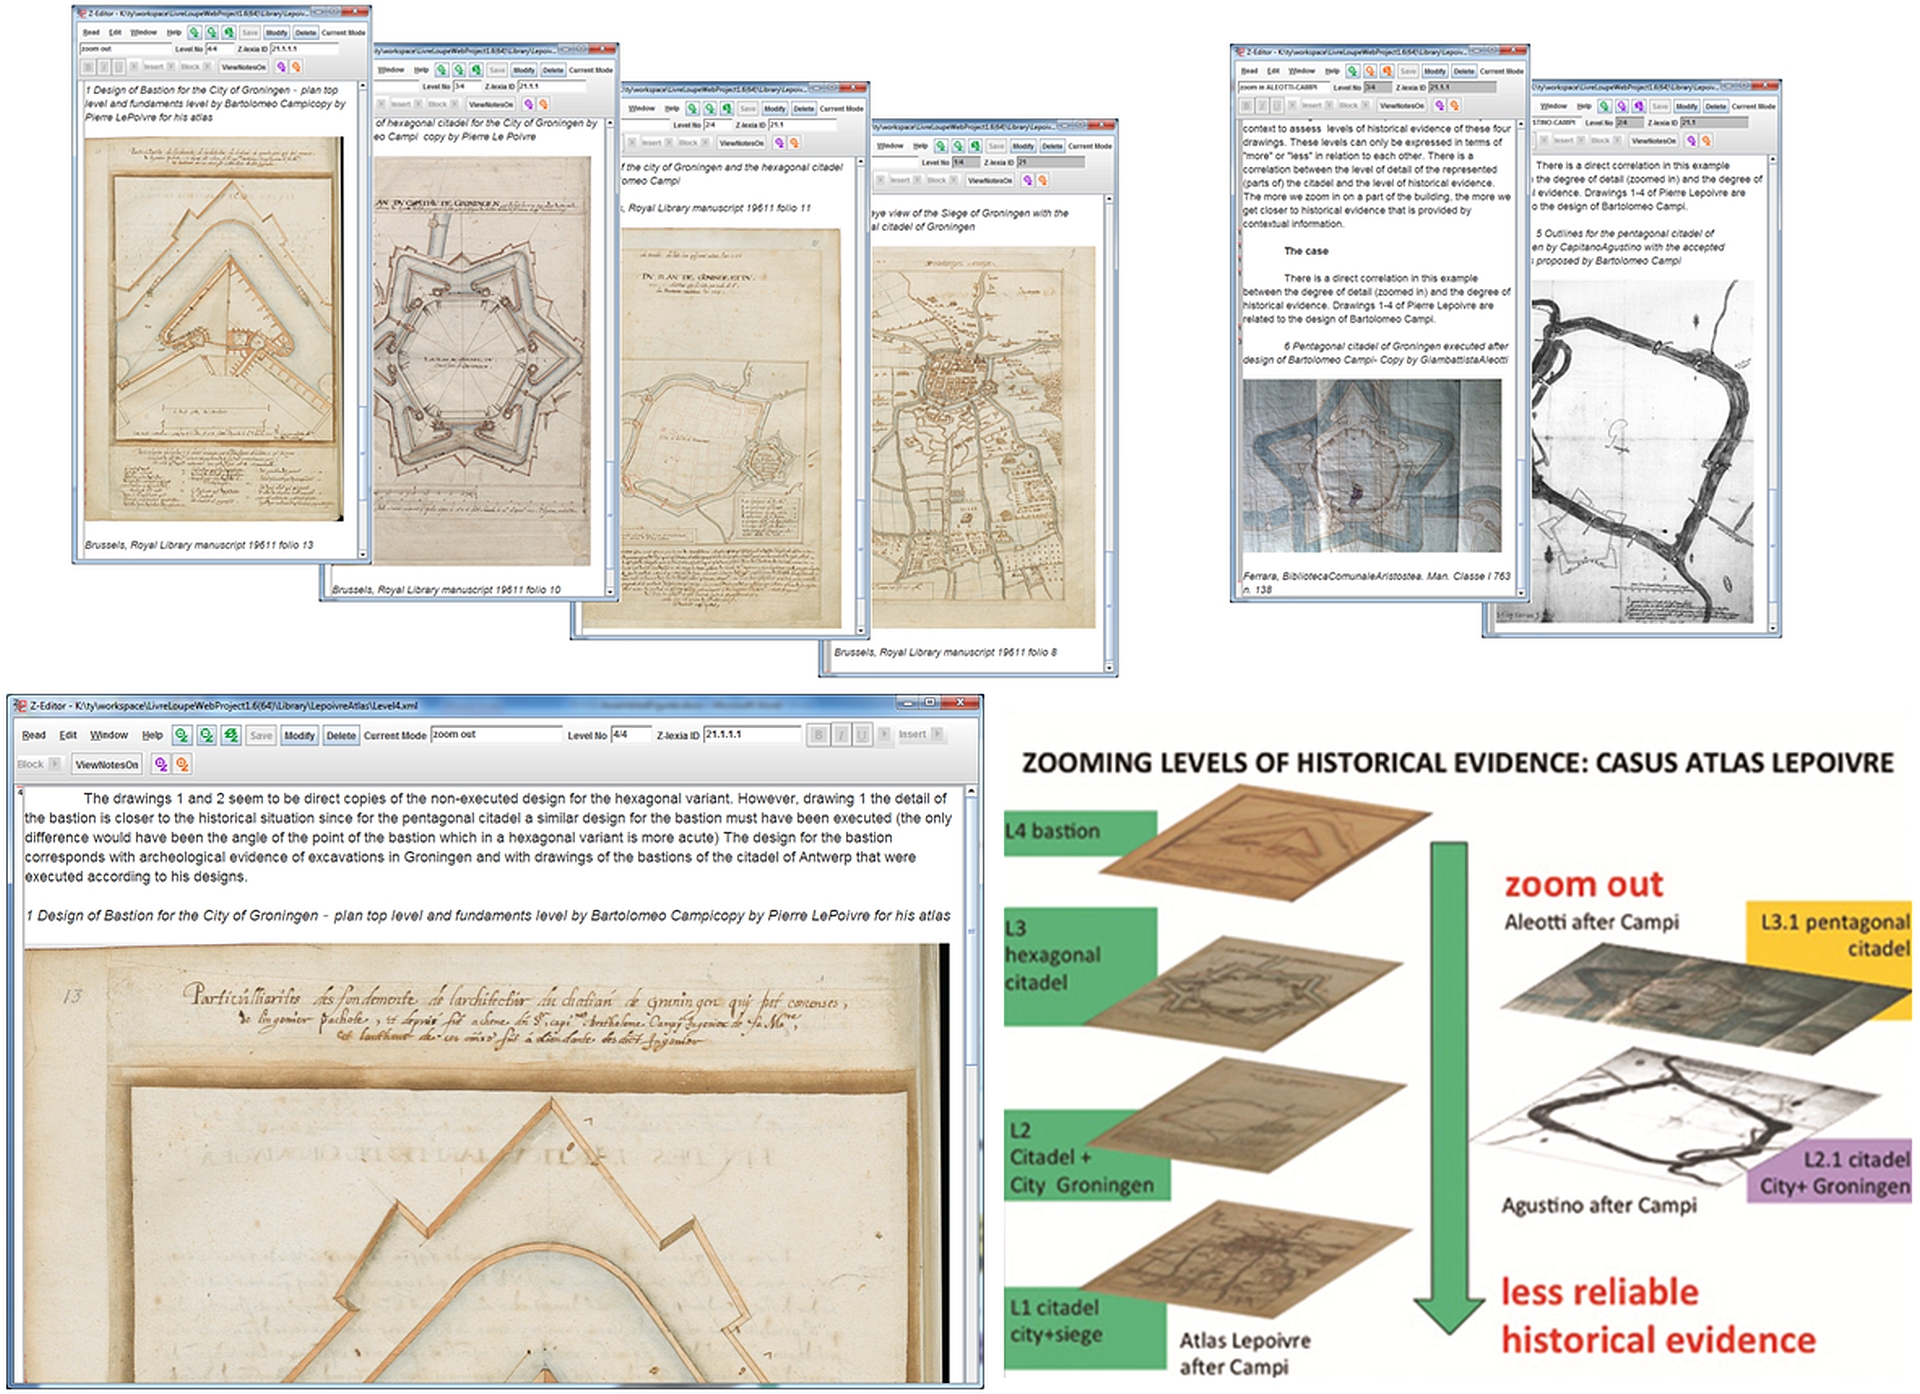Click the purple magnifier icon in the folio 10 window
This screenshot has width=1920, height=1394.
tap(528, 104)
